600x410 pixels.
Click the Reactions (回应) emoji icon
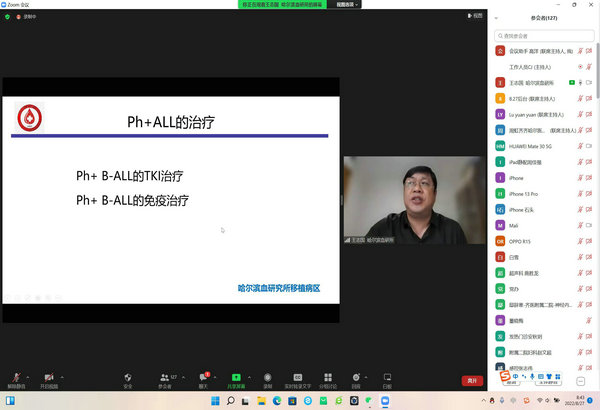pyautogui.click(x=358, y=377)
